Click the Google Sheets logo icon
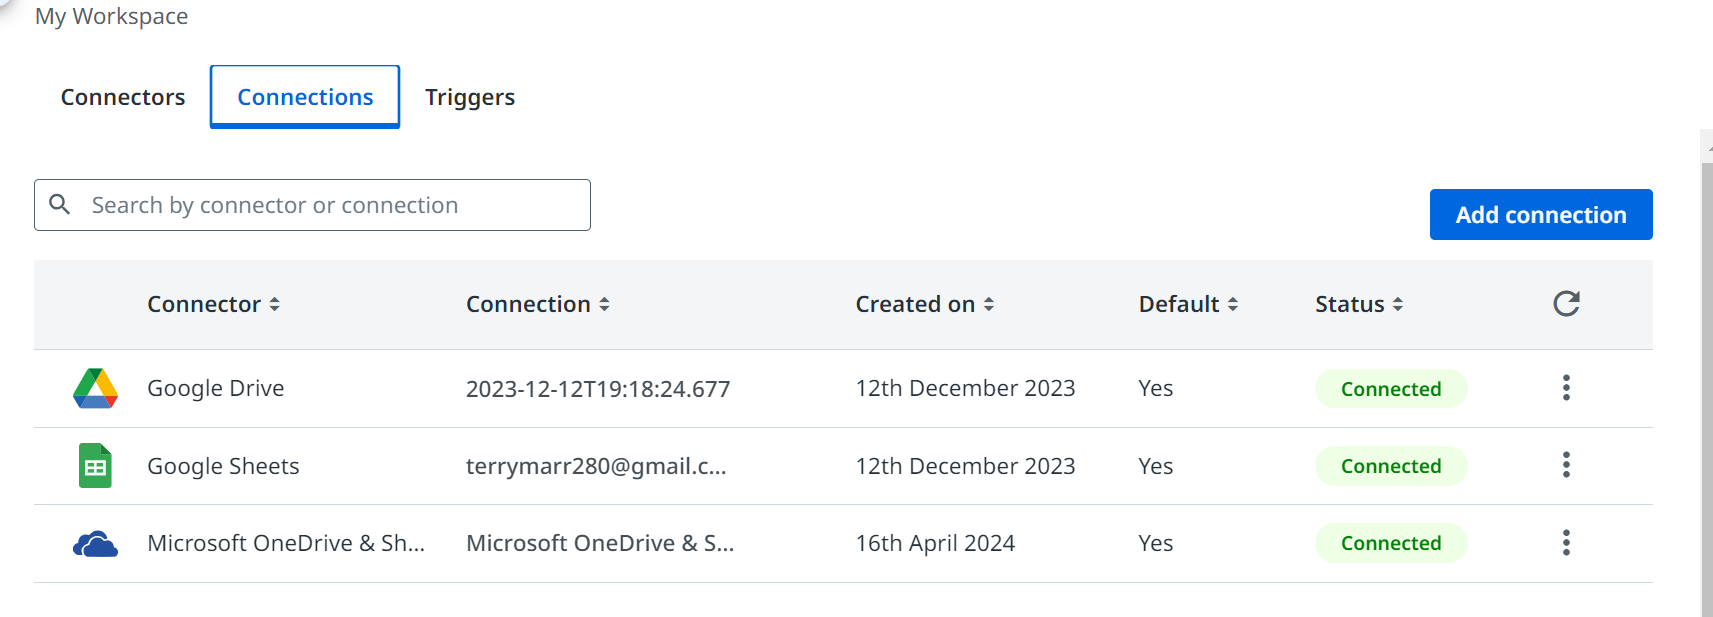Image resolution: width=1713 pixels, height=617 pixels. [95, 465]
